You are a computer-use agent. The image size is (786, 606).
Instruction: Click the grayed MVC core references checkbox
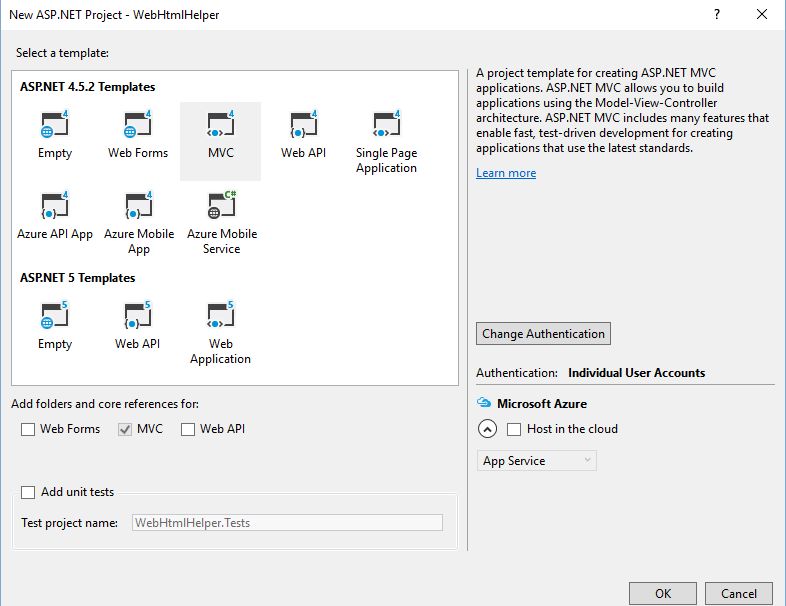point(125,430)
